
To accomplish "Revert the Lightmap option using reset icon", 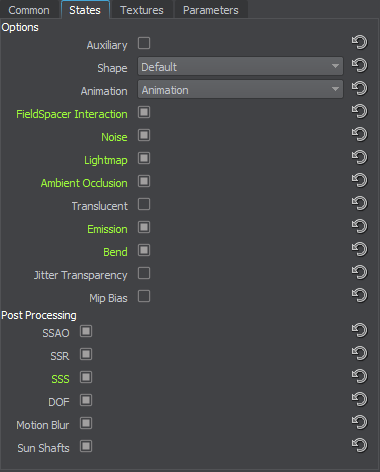I will (359, 157).
